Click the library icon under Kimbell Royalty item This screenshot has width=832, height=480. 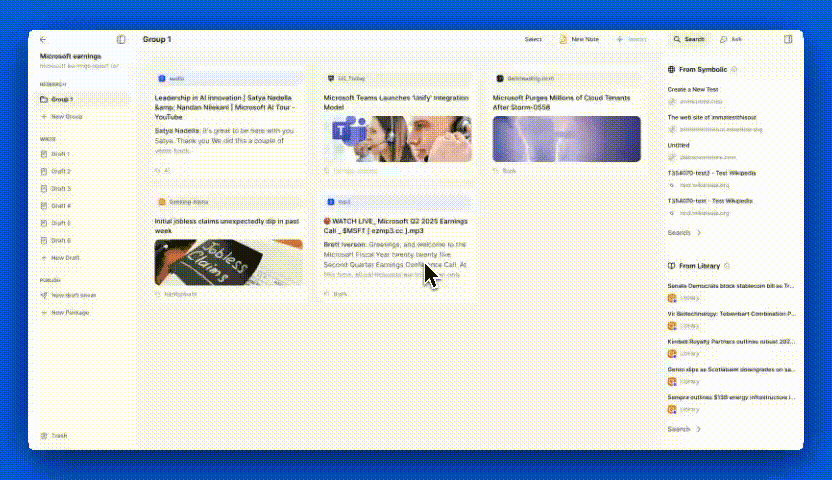(x=672, y=354)
